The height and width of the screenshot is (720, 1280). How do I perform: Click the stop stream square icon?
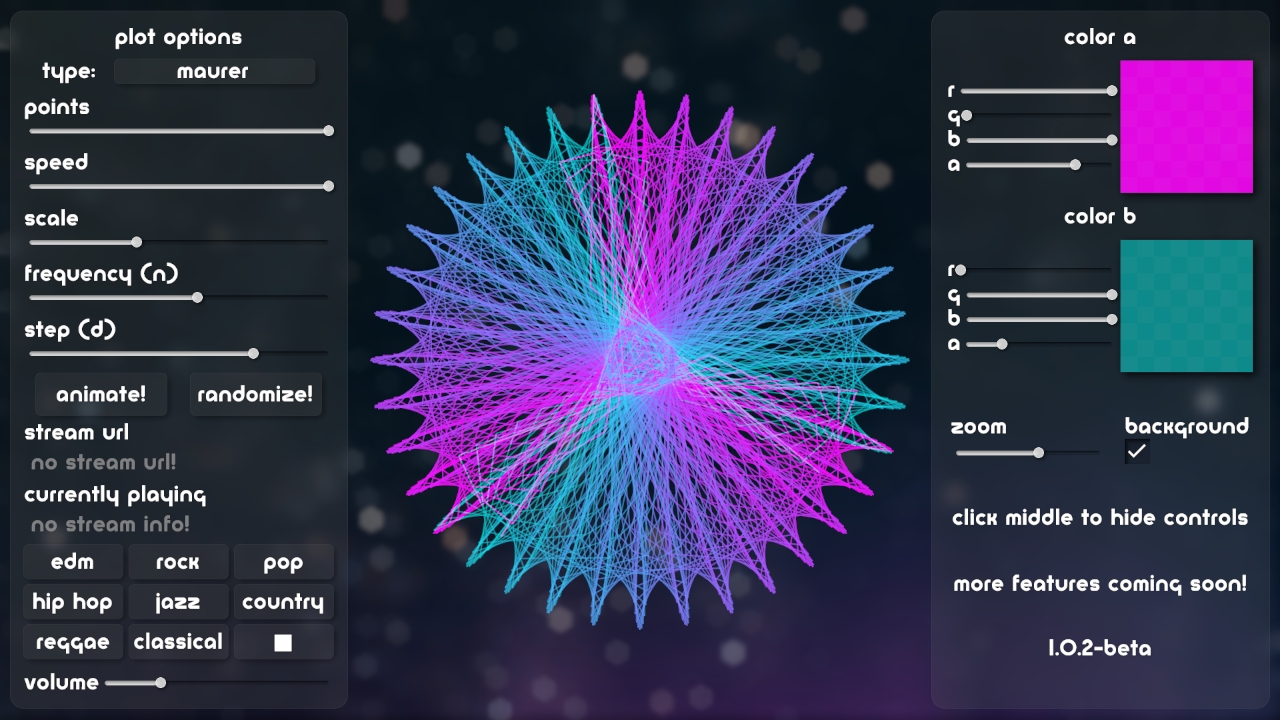tap(283, 642)
